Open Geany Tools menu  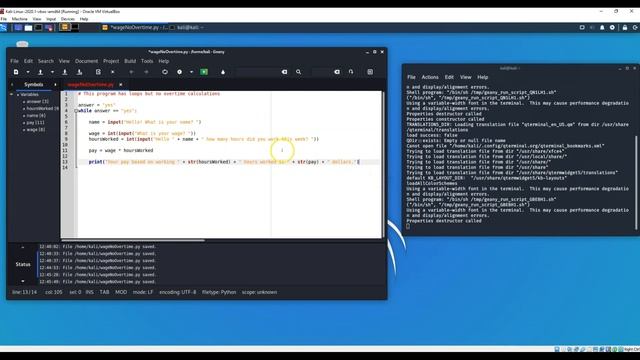[147, 61]
